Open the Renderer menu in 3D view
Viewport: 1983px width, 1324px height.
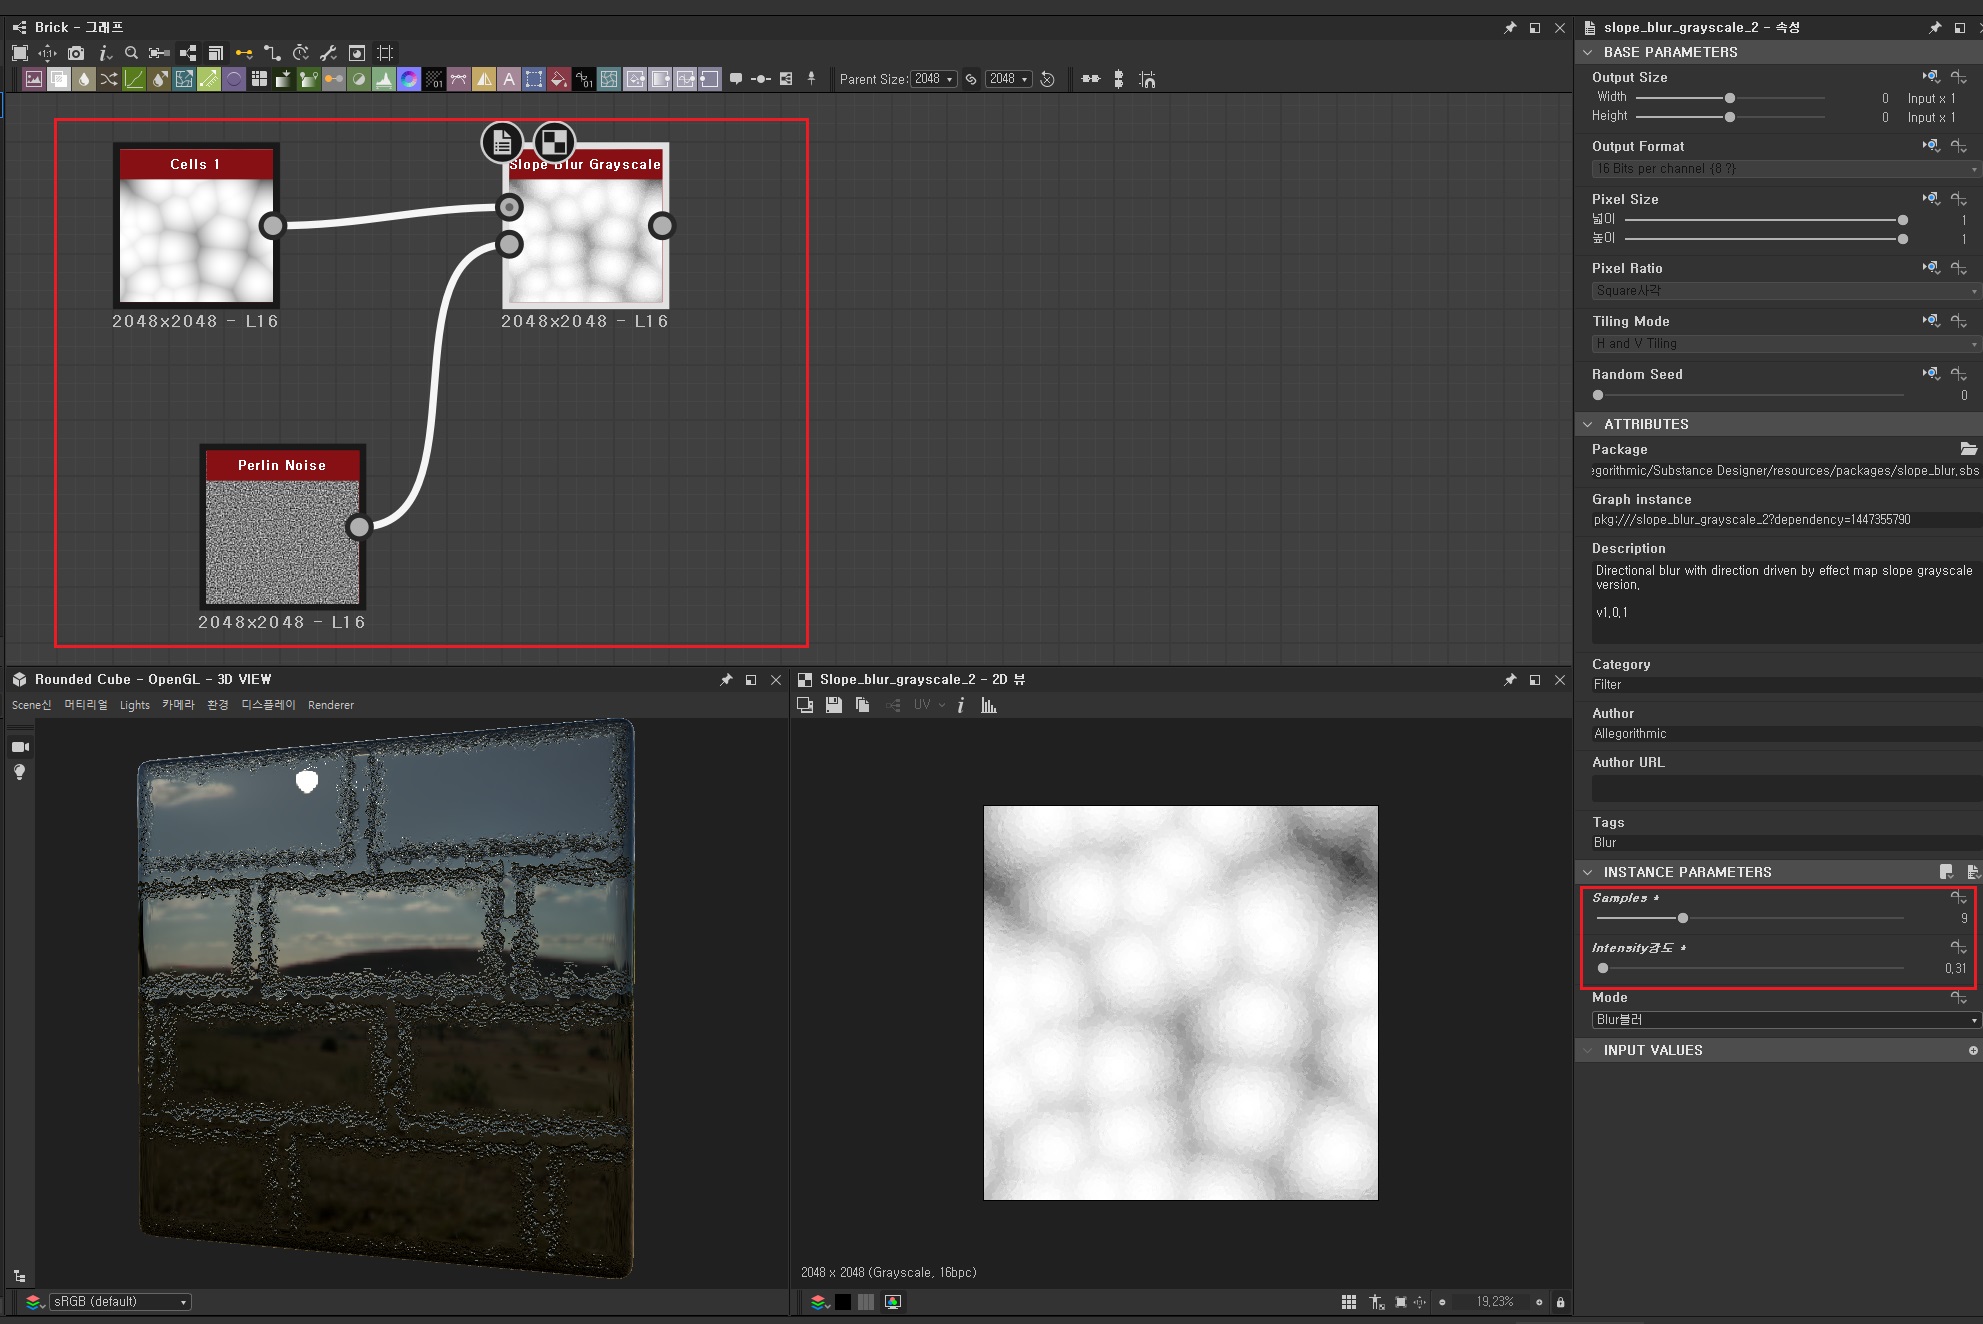point(331,705)
